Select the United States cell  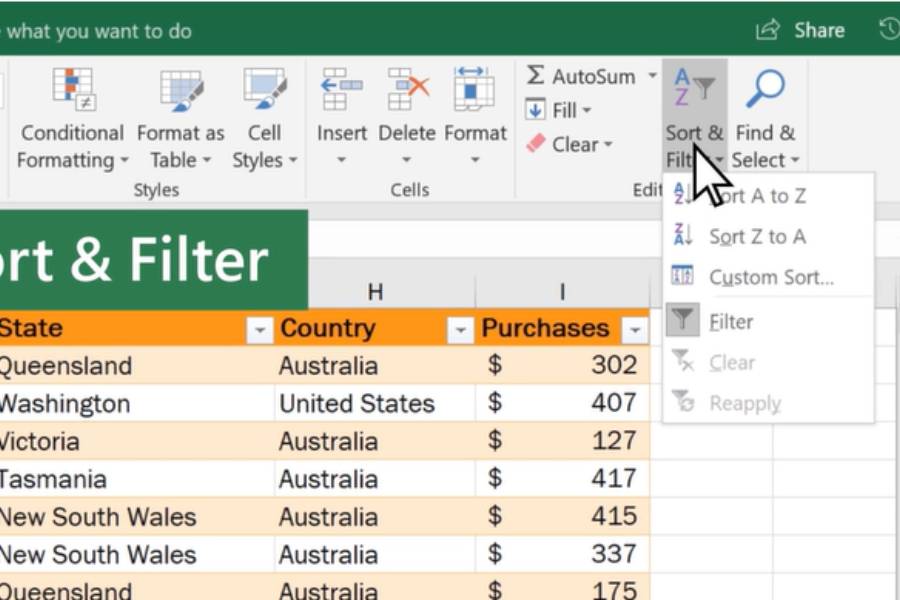point(375,403)
